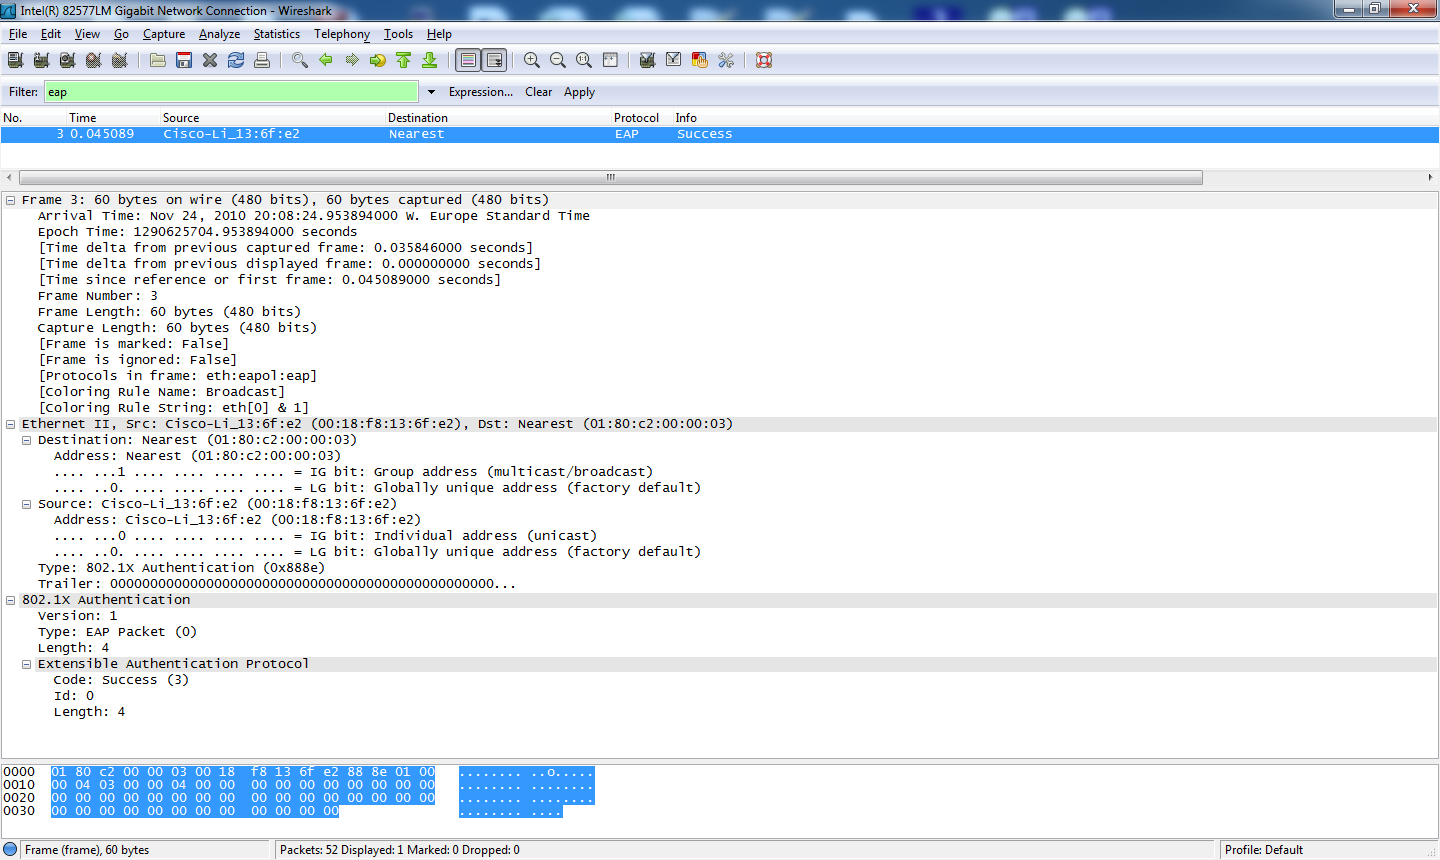Collapse the Ethernet II tree node
This screenshot has height=860, width=1440.
point(11,424)
